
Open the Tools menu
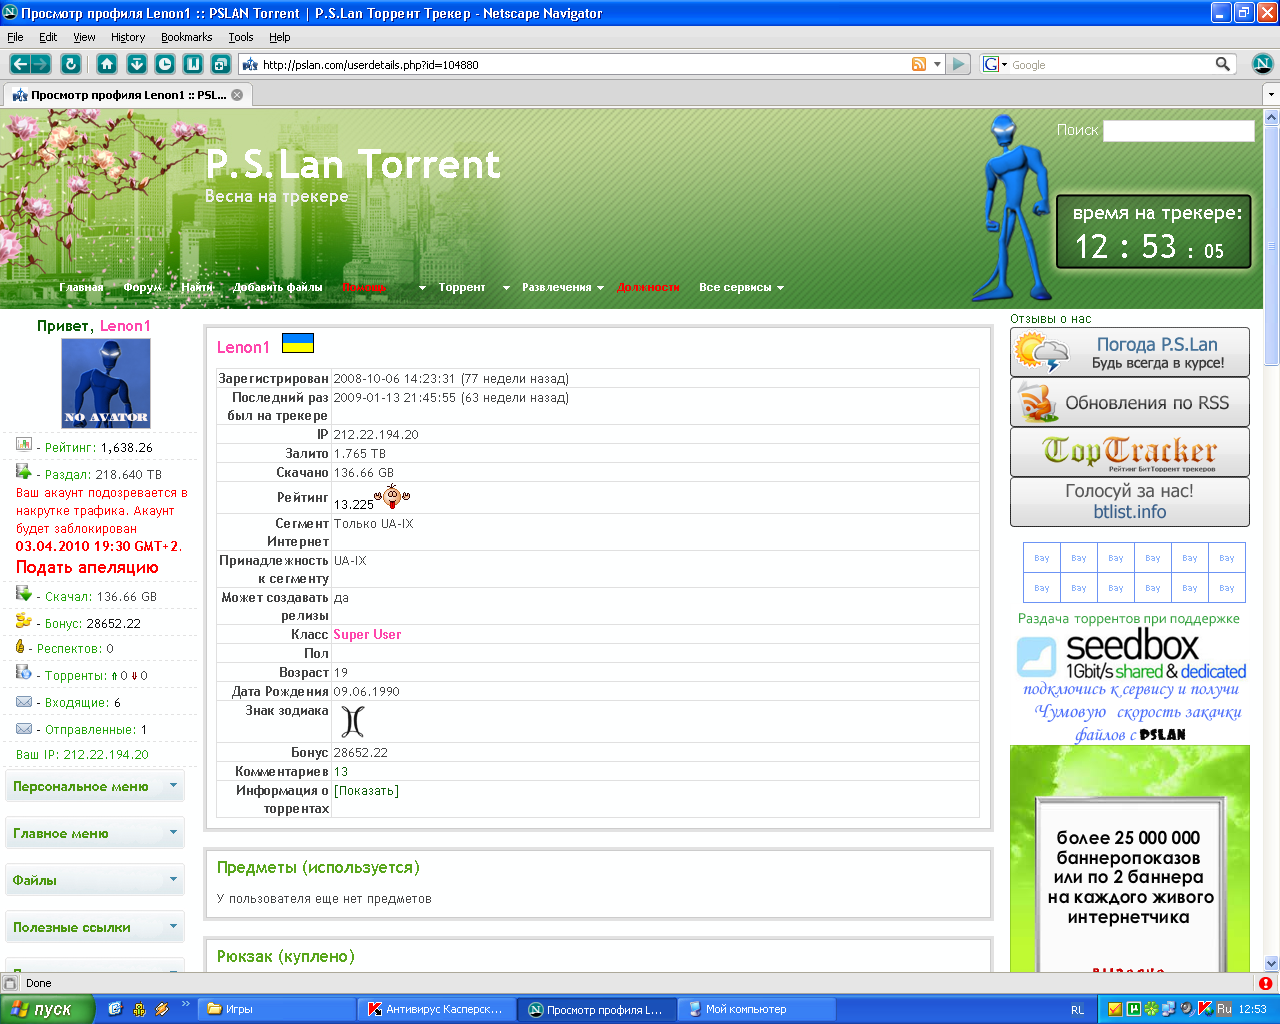(241, 37)
